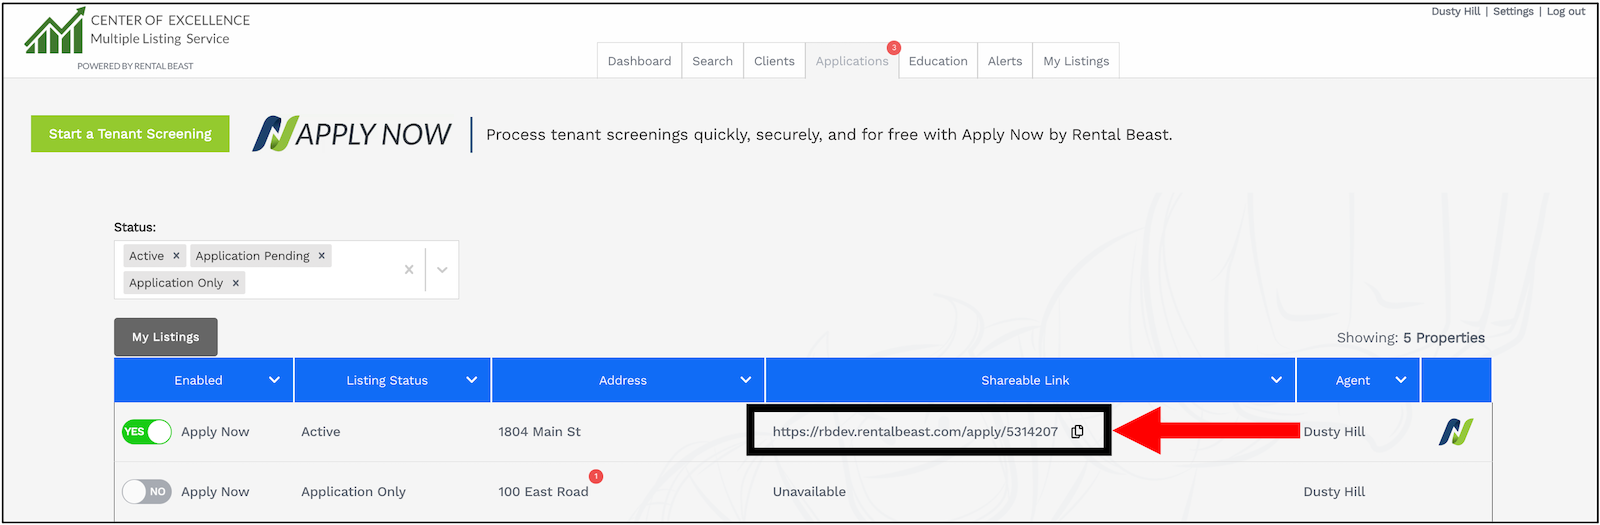
Task: Click the Center of Excellence logo
Action: pos(55,32)
